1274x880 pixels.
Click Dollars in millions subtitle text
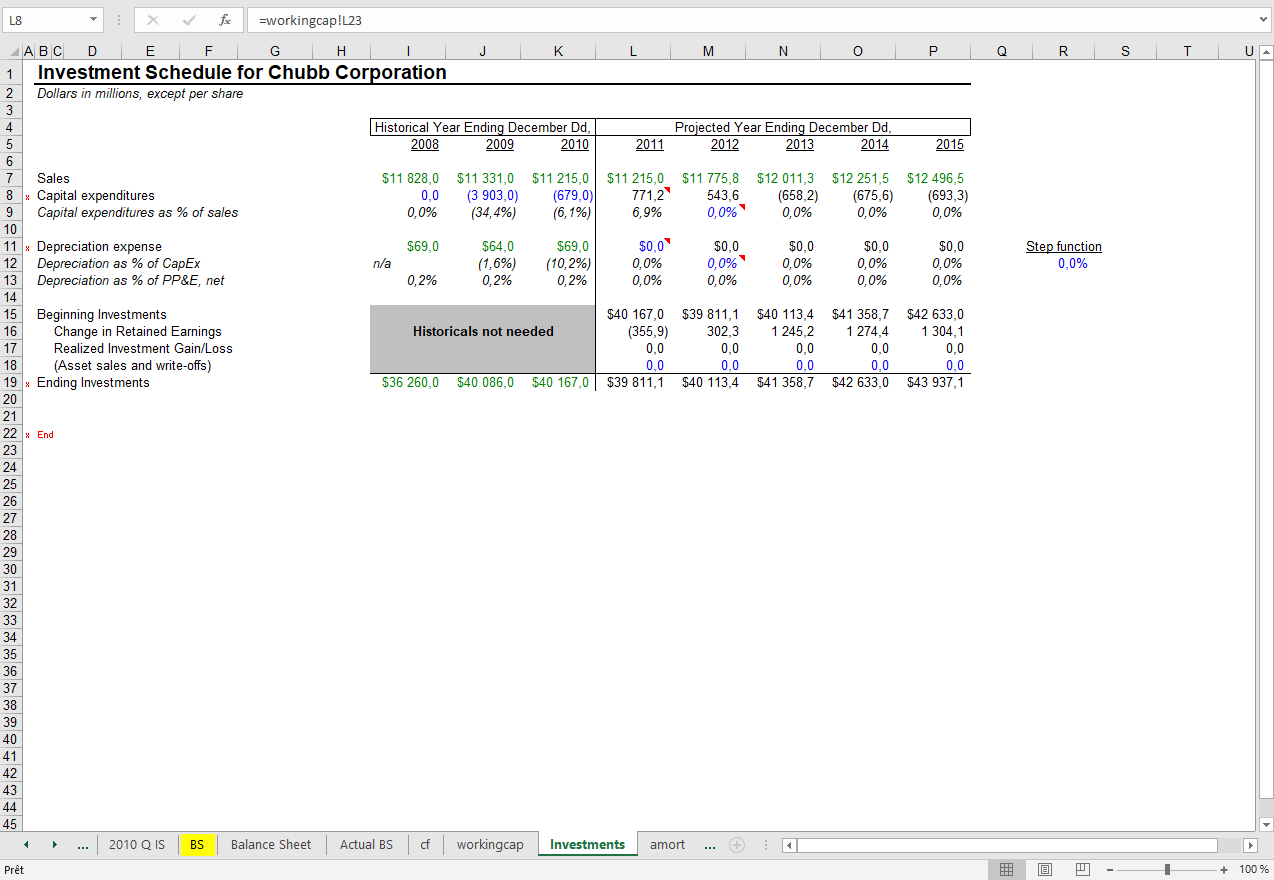click(x=140, y=93)
